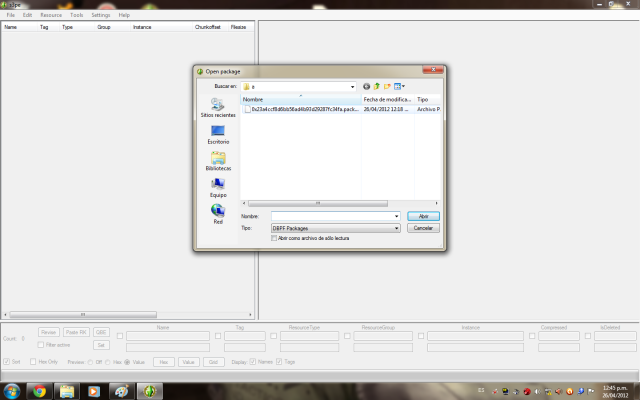Image resolution: width=640 pixels, height=400 pixels.
Task: Sort files by the Nombre column header
Action: [x=301, y=99]
